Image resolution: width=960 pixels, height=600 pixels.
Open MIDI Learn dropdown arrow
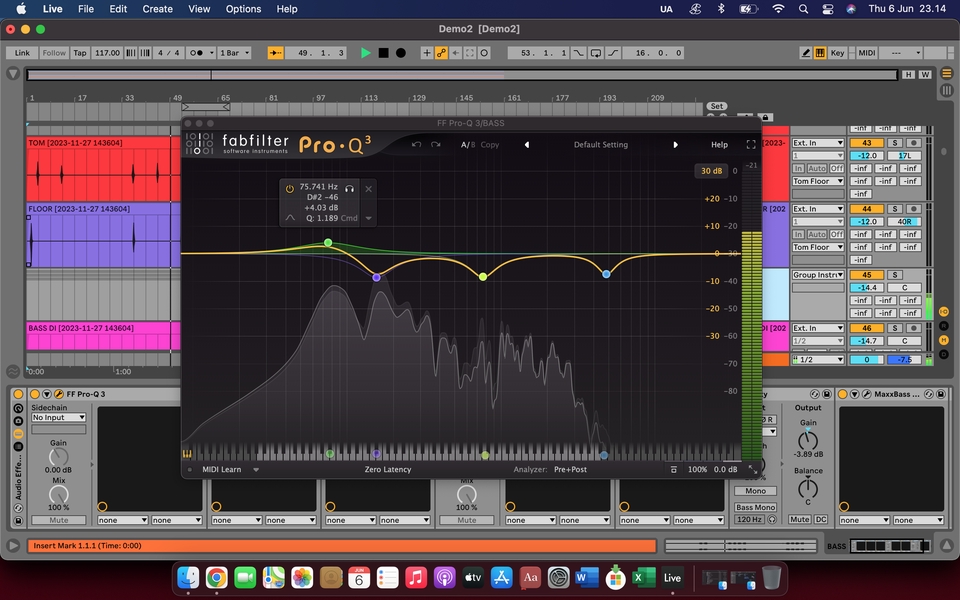tap(256, 470)
